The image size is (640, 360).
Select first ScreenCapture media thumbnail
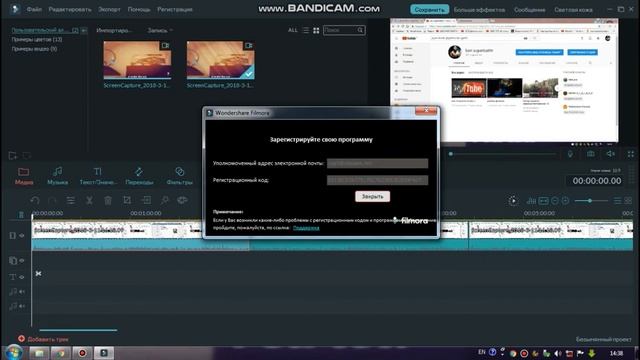(x=137, y=60)
